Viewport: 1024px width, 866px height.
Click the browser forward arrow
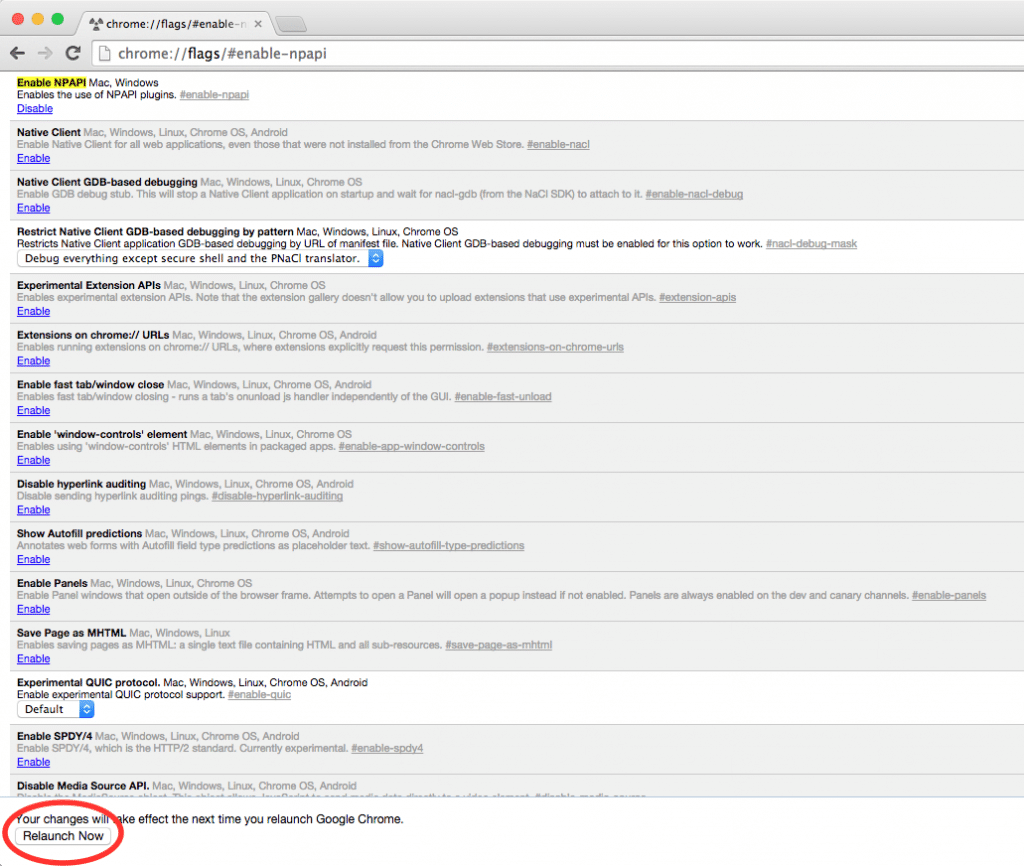tap(45, 53)
